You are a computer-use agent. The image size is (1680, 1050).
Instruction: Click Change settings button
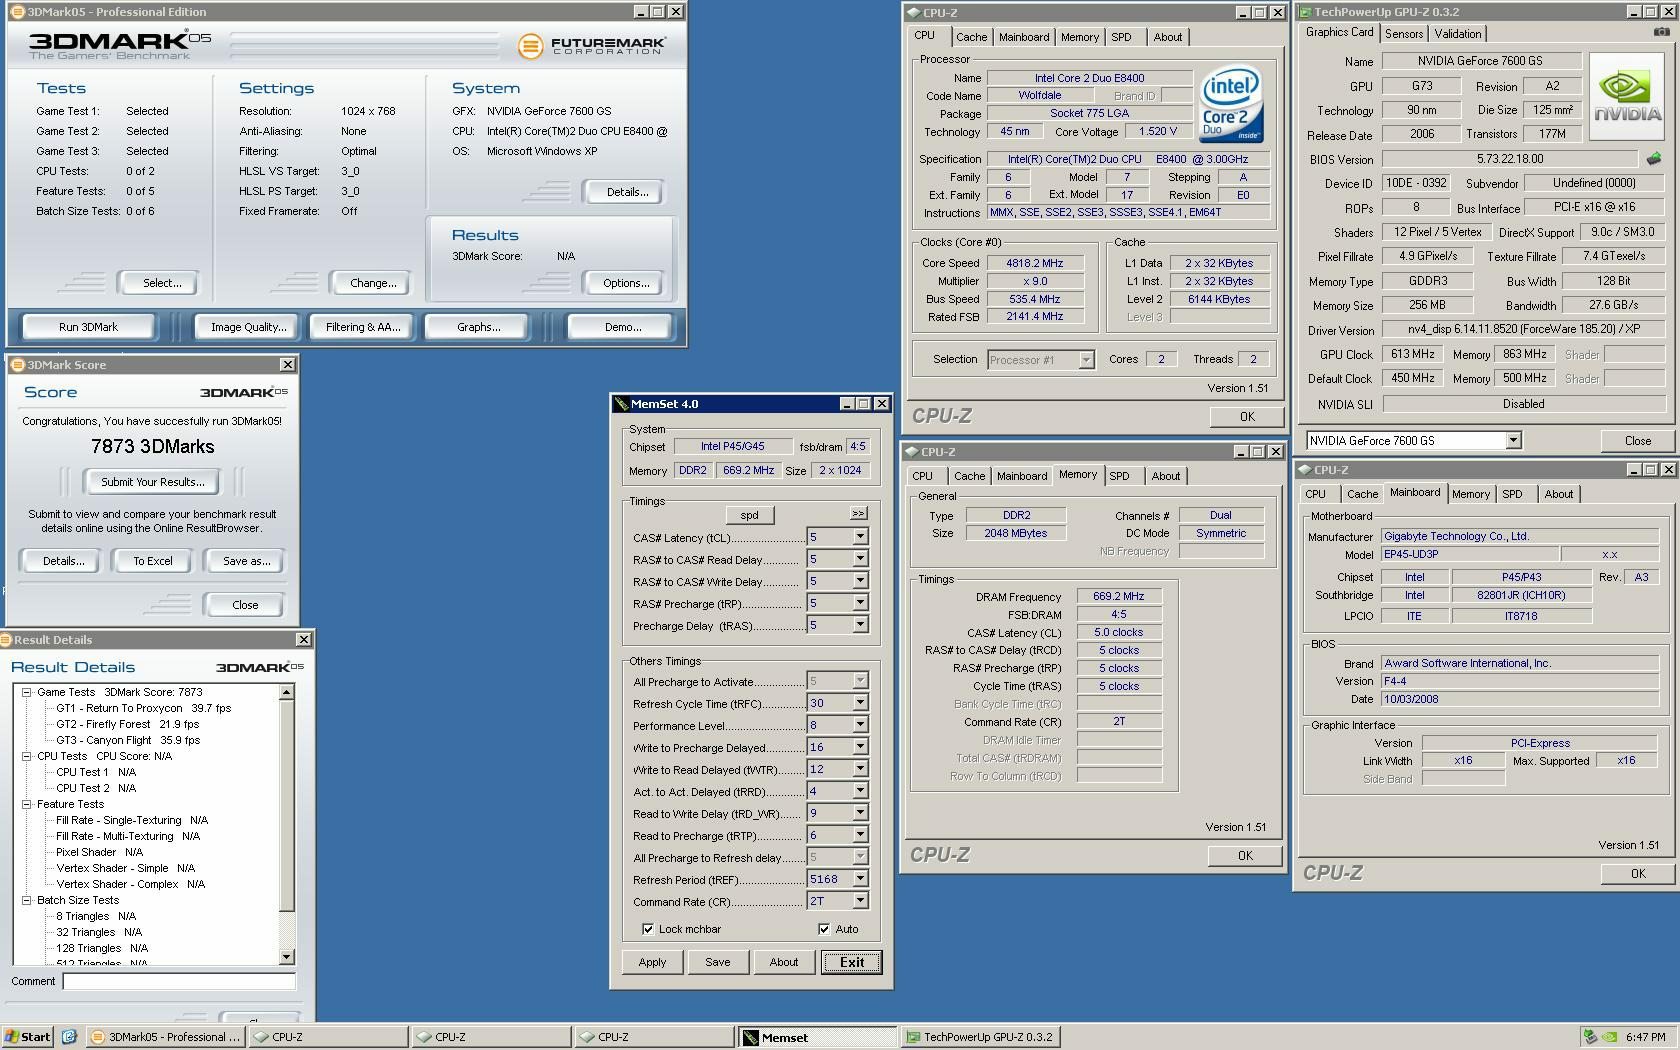373,283
